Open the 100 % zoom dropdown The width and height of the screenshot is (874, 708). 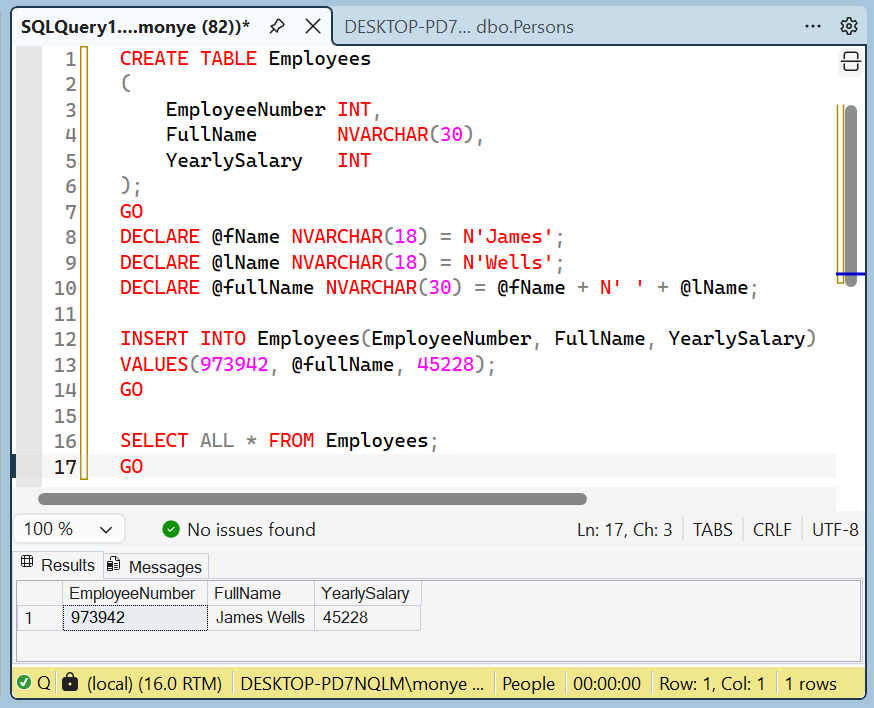click(x=69, y=529)
